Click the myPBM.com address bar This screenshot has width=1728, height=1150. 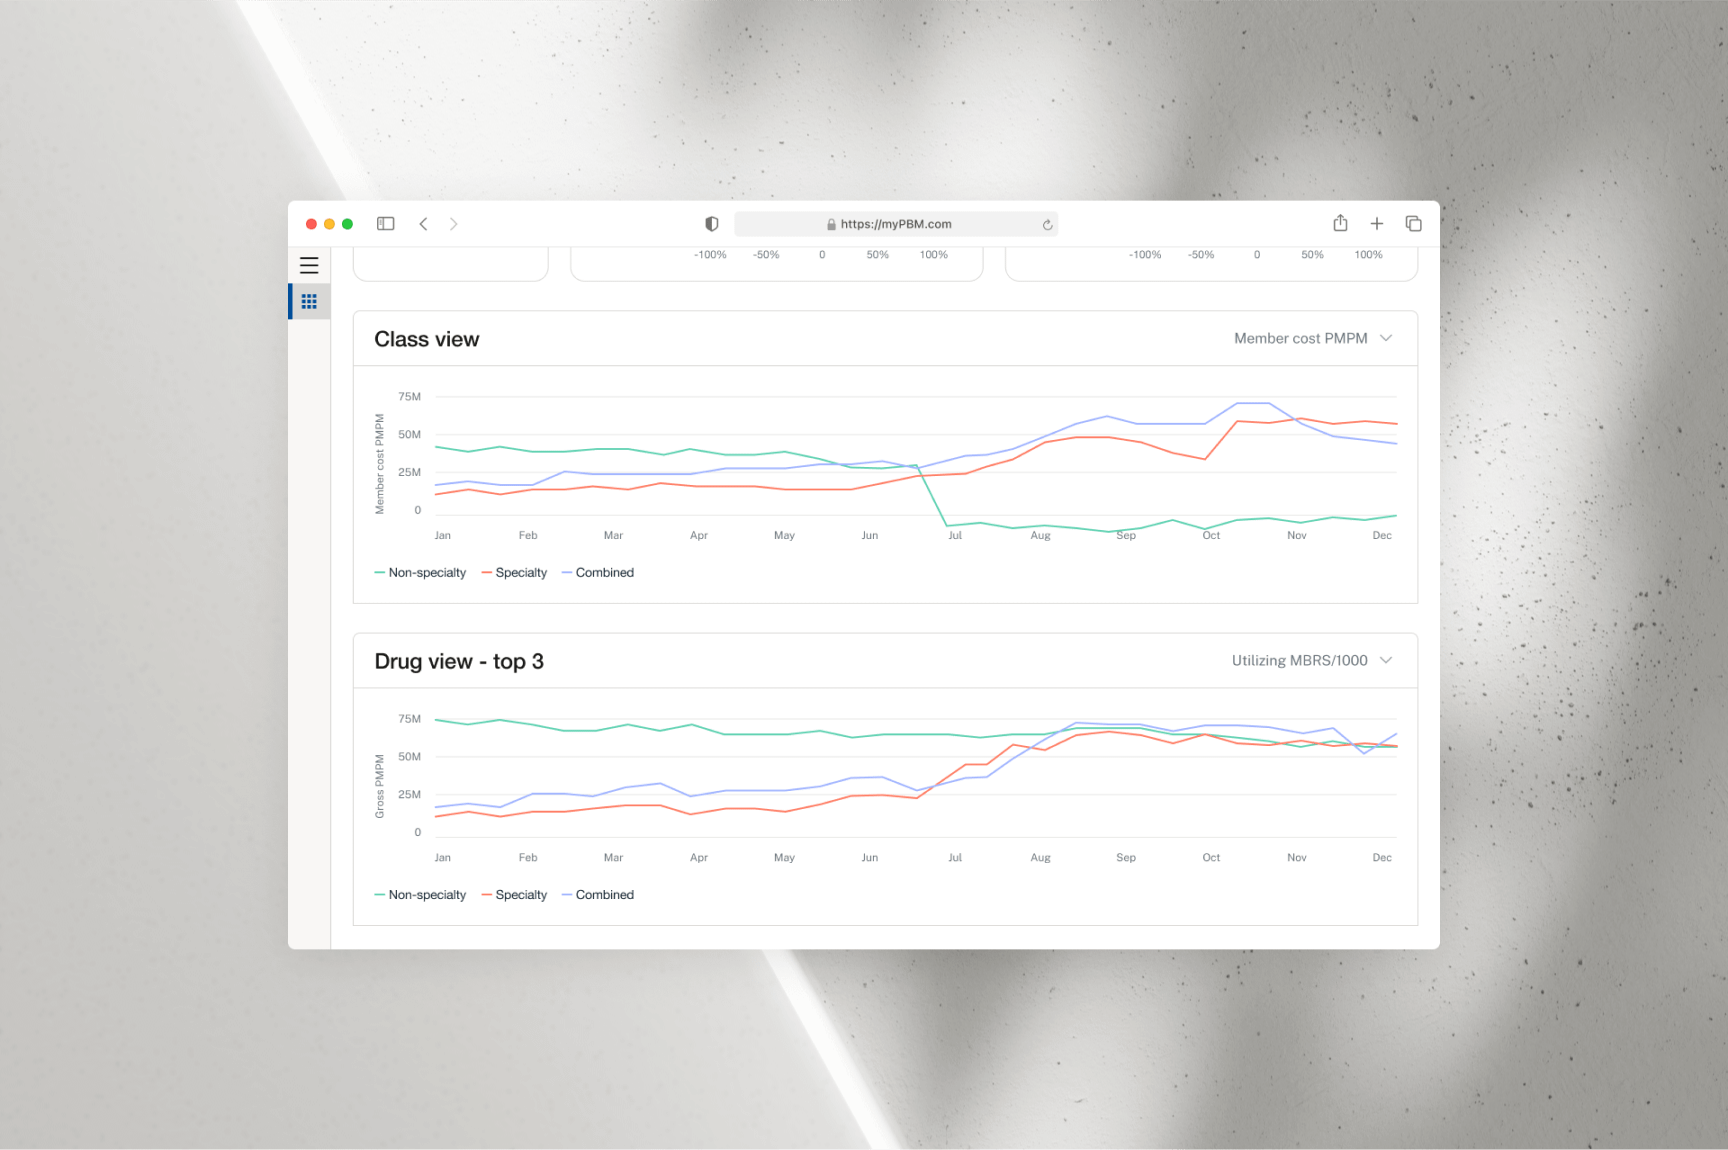pyautogui.click(x=895, y=224)
